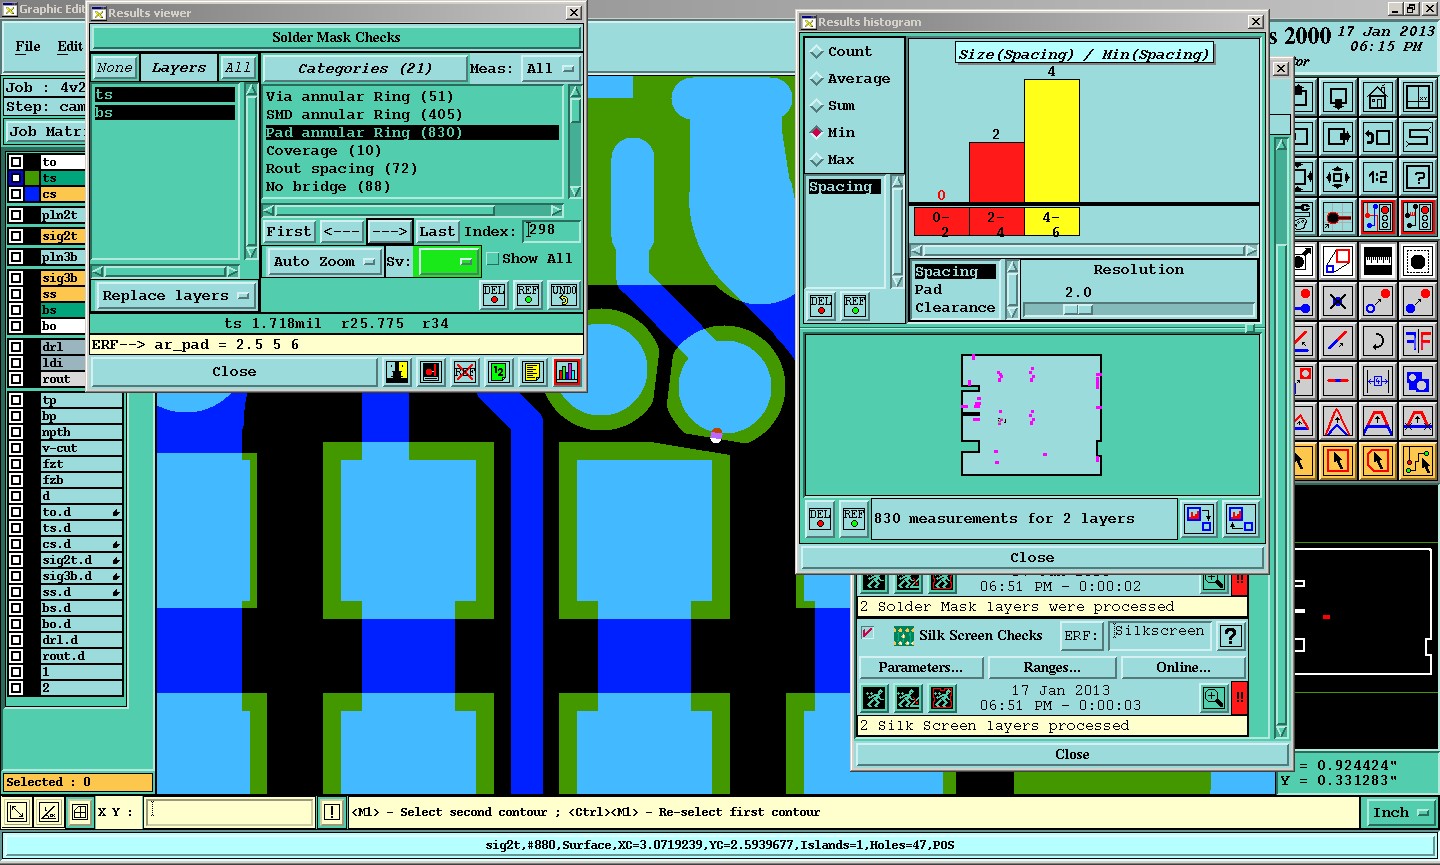This screenshot has height=865, width=1440.
Task: Open the Edit menu
Action: [x=70, y=46]
